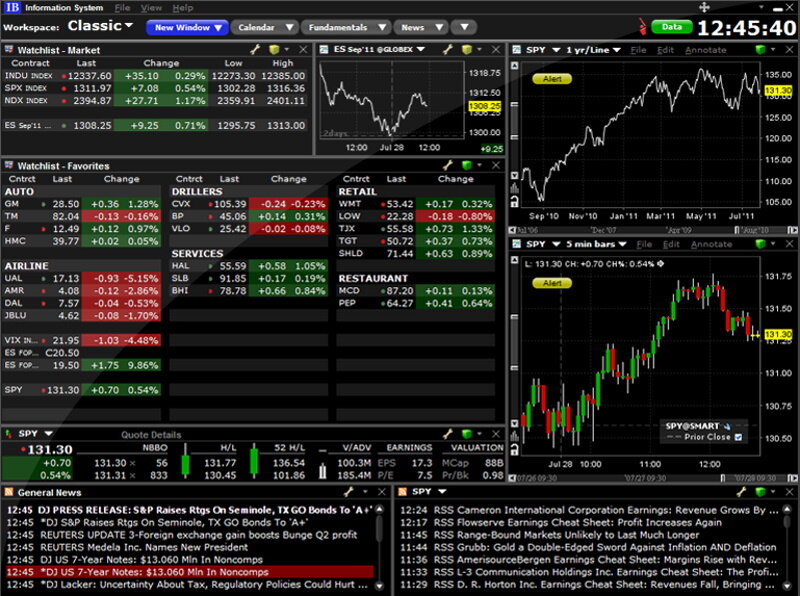Click the wrench icon on the SPY Quote Details panel
Image resolution: width=800 pixels, height=596 pixels.
coord(448,433)
